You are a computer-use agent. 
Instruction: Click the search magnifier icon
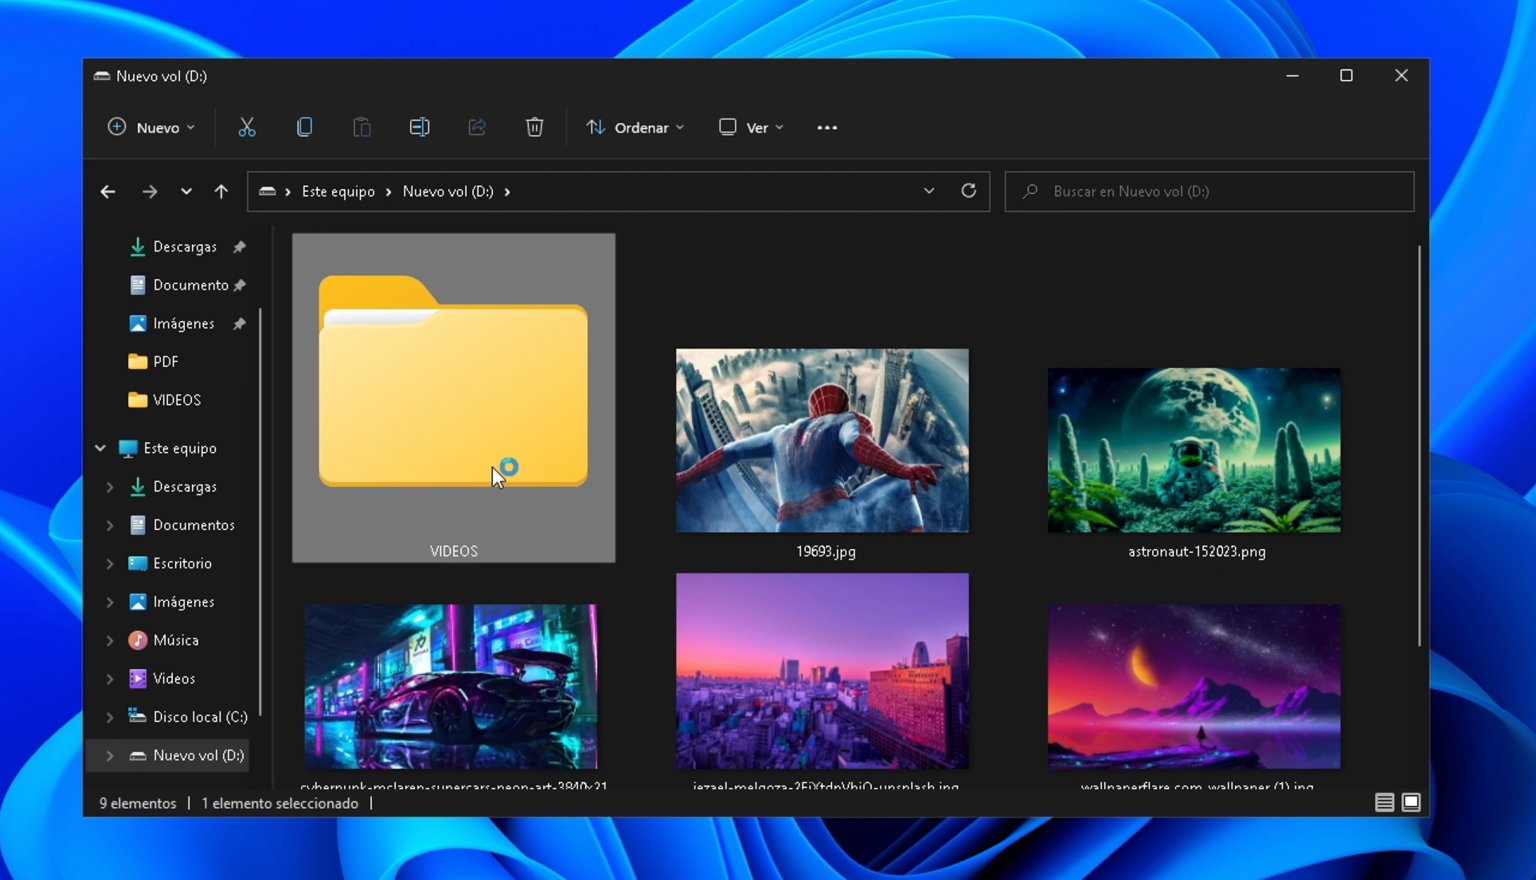pyautogui.click(x=1030, y=191)
